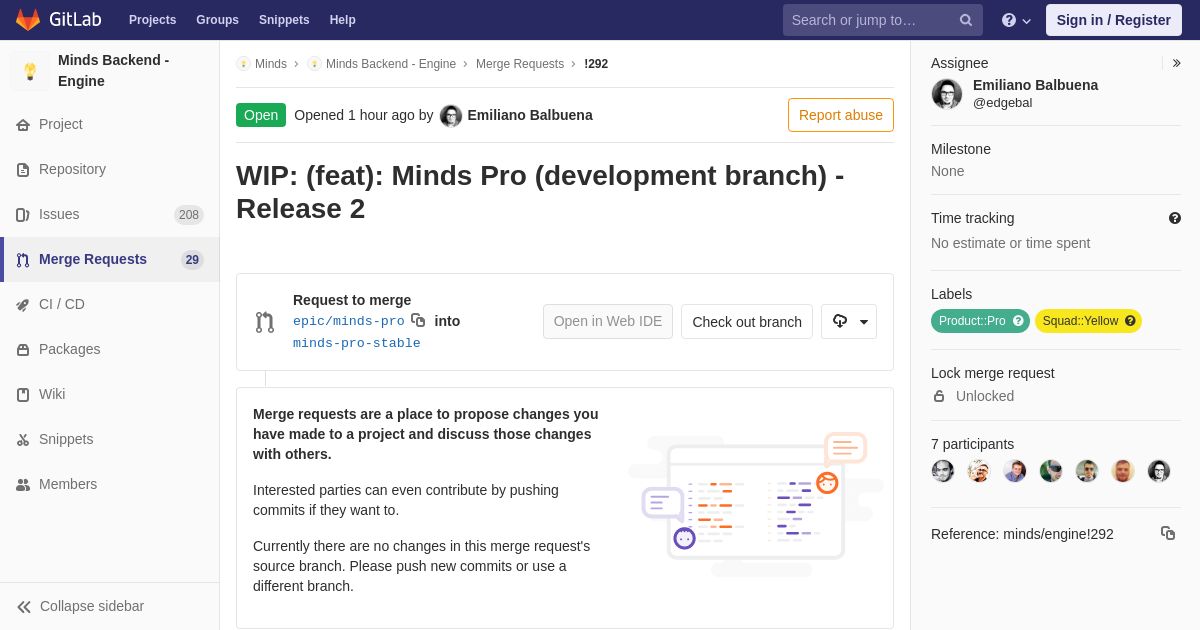Click the Issues icon in sidebar

coord(23,215)
